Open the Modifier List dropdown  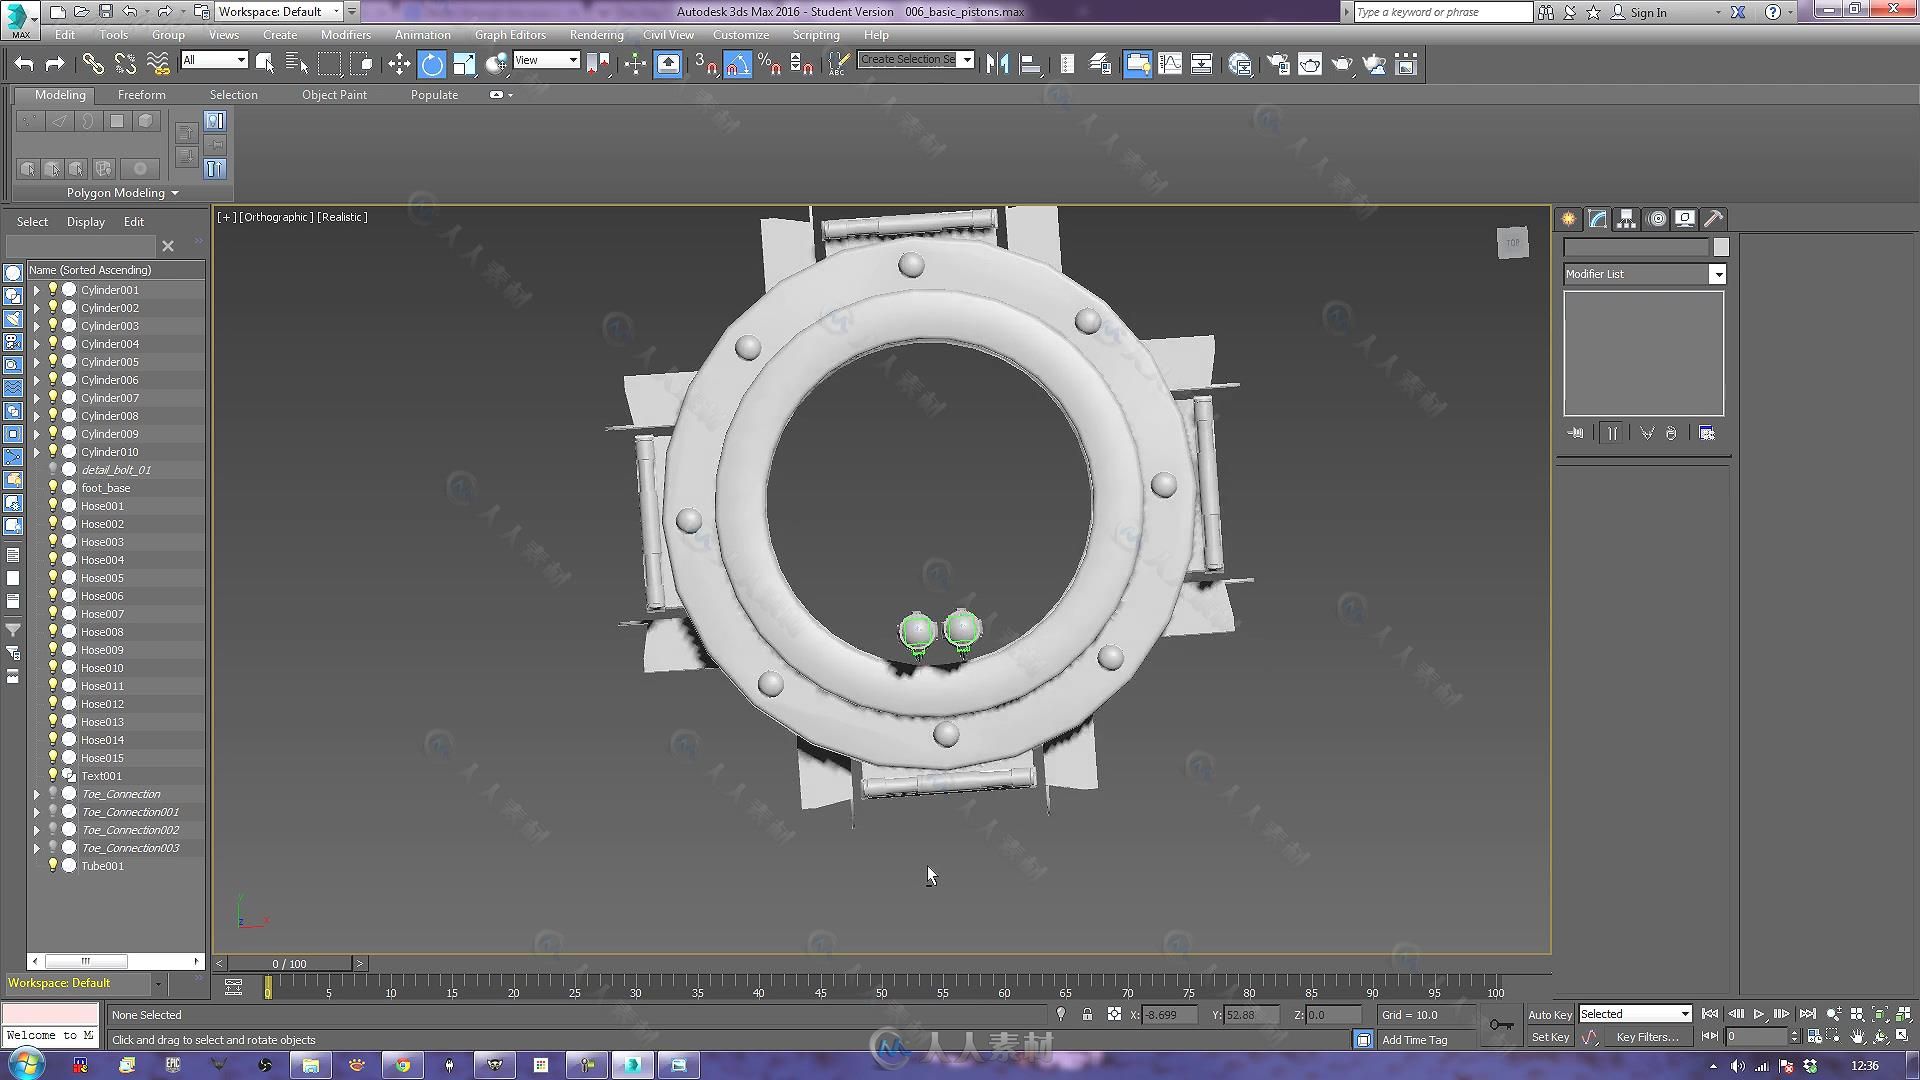pyautogui.click(x=1718, y=274)
